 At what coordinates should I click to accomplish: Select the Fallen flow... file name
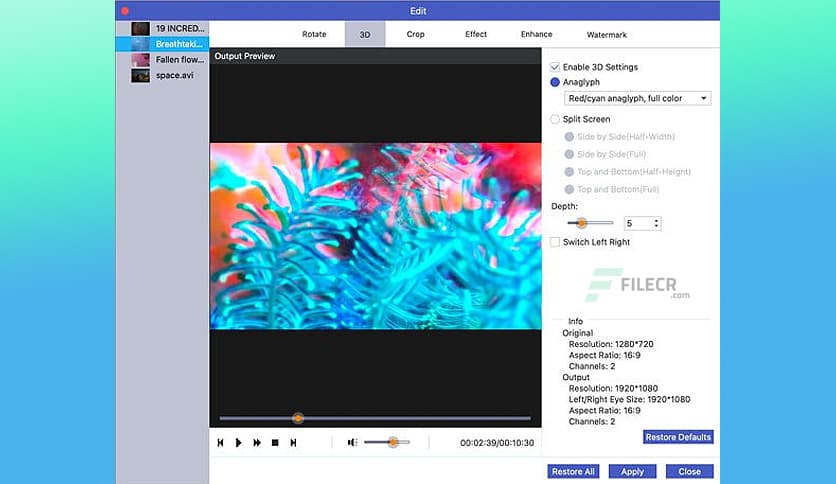coord(180,60)
